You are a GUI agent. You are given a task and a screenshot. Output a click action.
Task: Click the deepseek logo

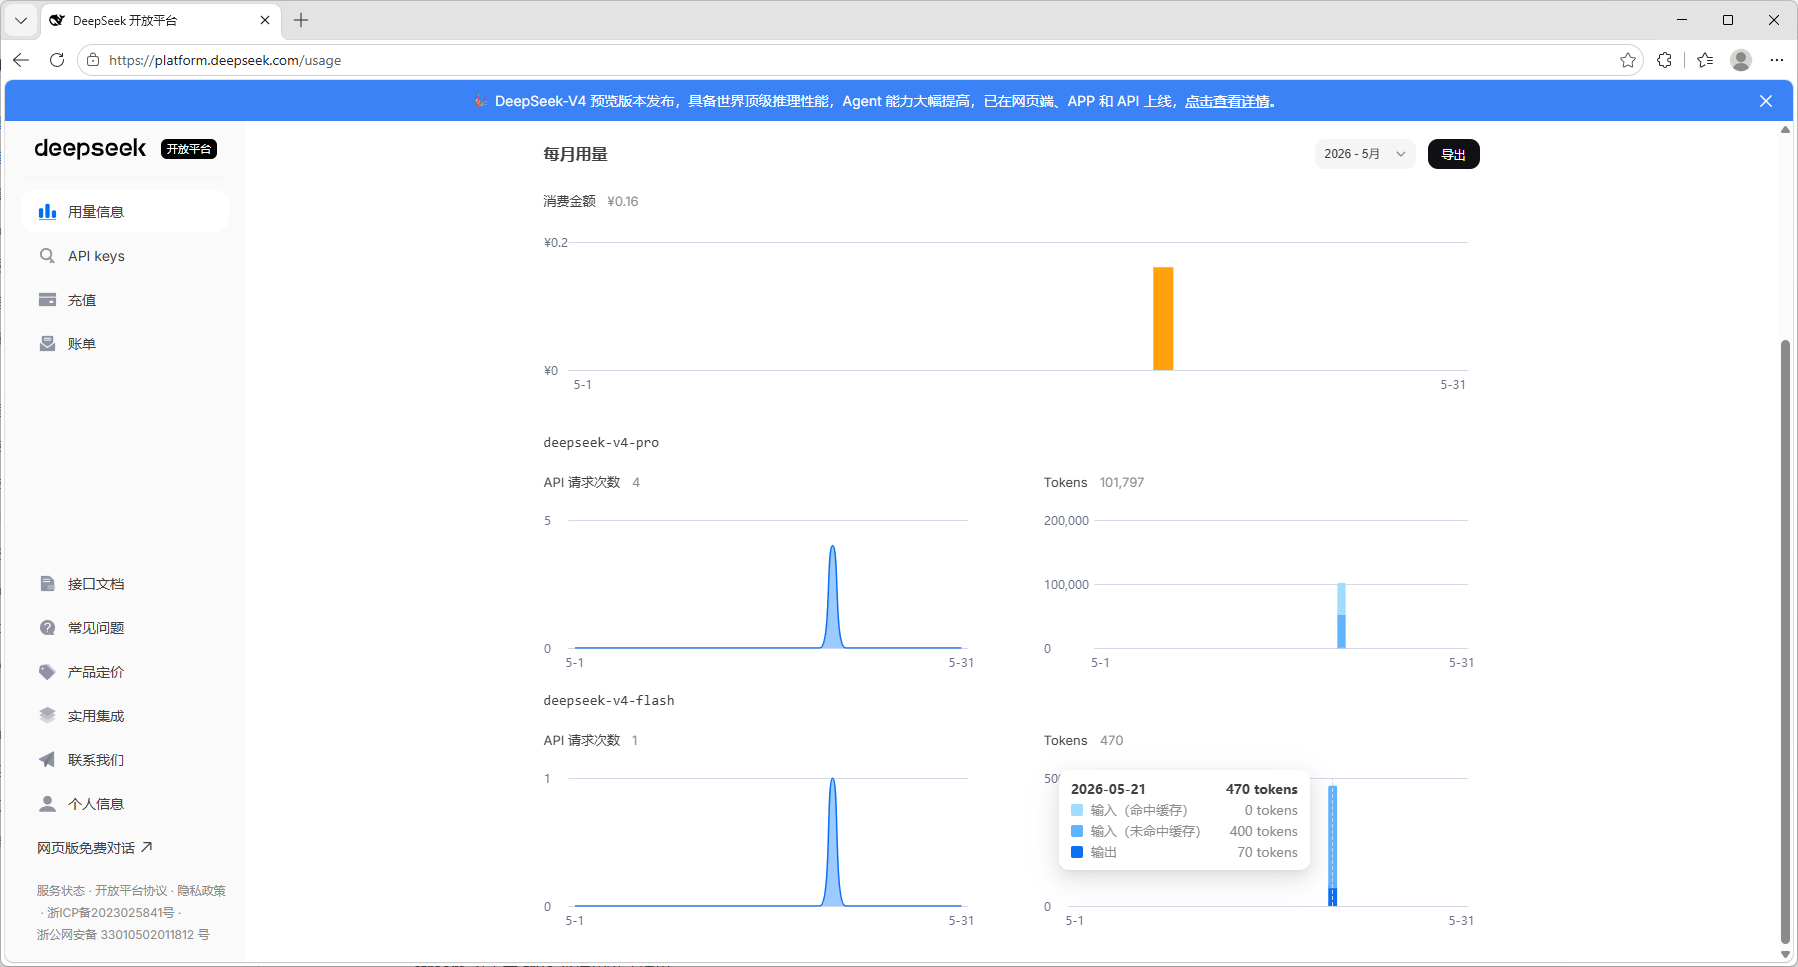(x=90, y=149)
